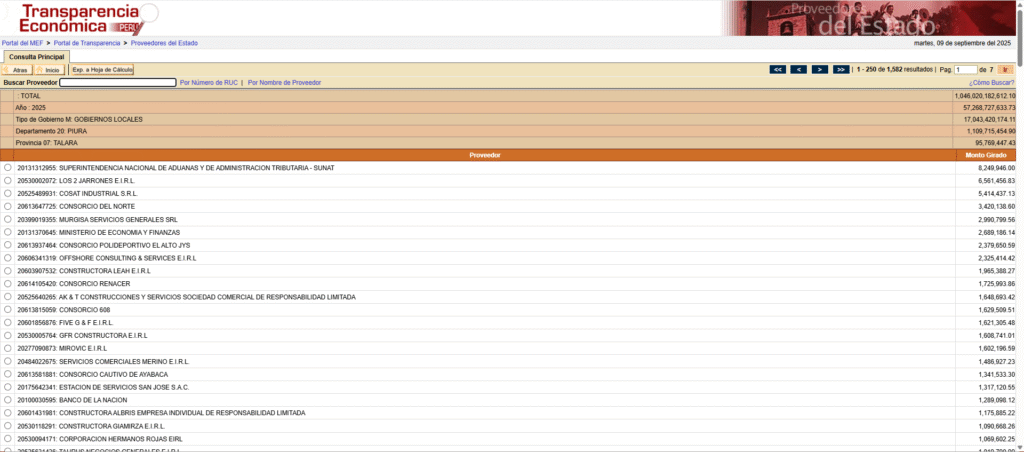
Task: Export results with Exp. a Hoja de Cálculo
Action: [102, 69]
